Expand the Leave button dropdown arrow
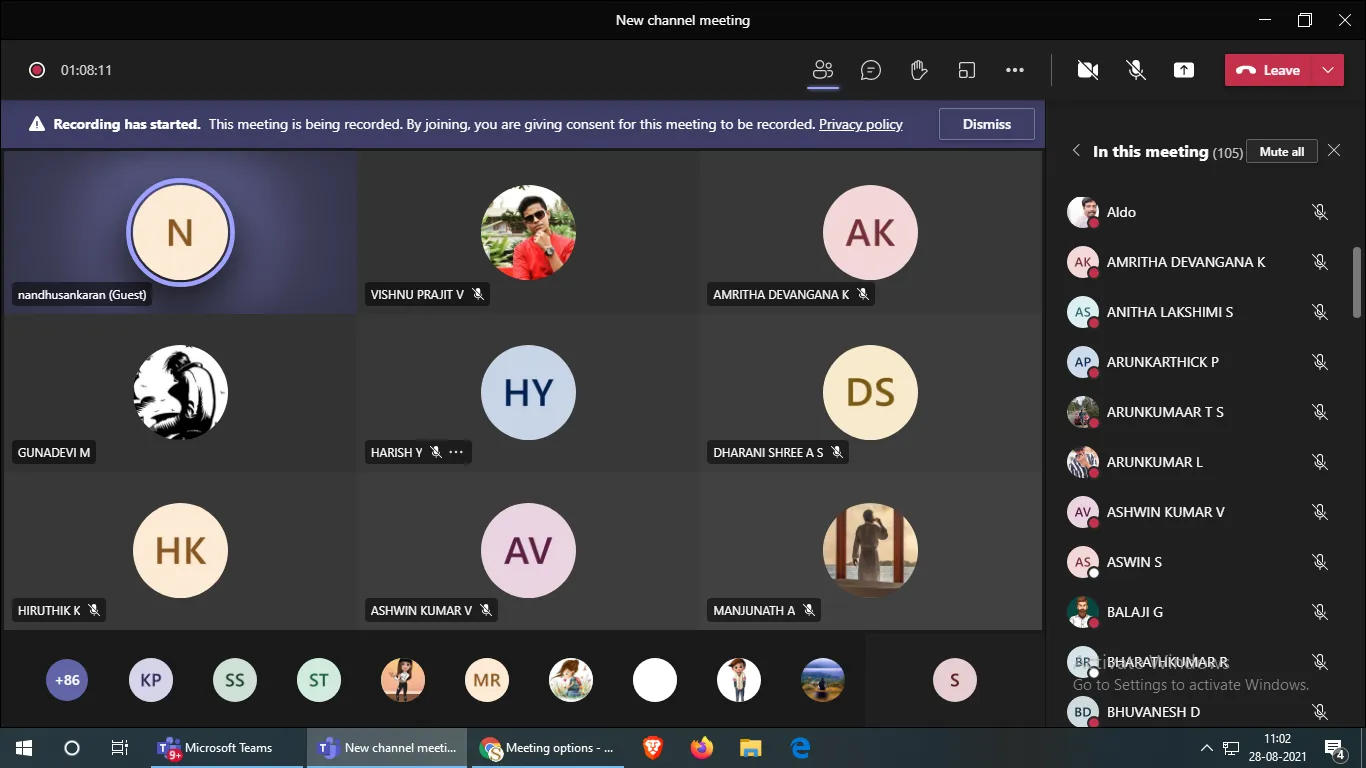Screen dimensions: 1366x768 1328,70
